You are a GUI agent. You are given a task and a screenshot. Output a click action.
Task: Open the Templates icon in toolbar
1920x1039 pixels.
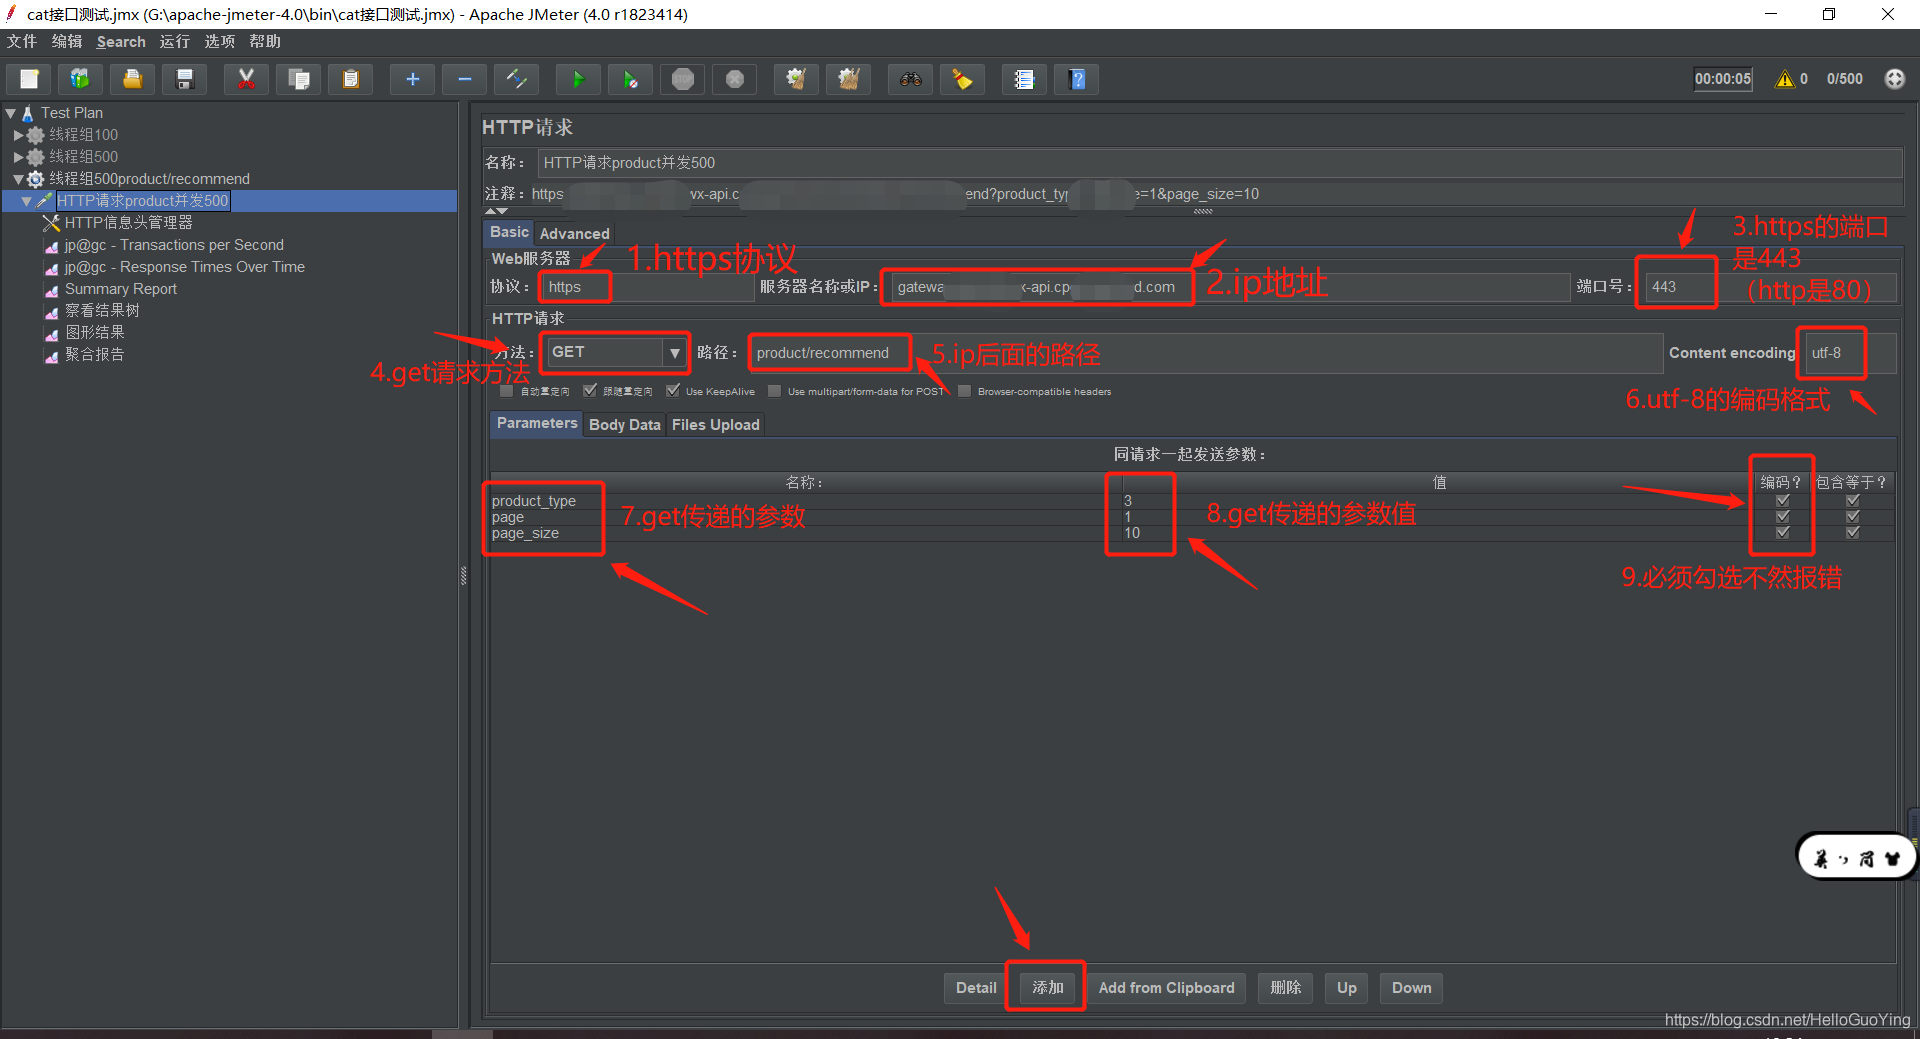(80, 79)
